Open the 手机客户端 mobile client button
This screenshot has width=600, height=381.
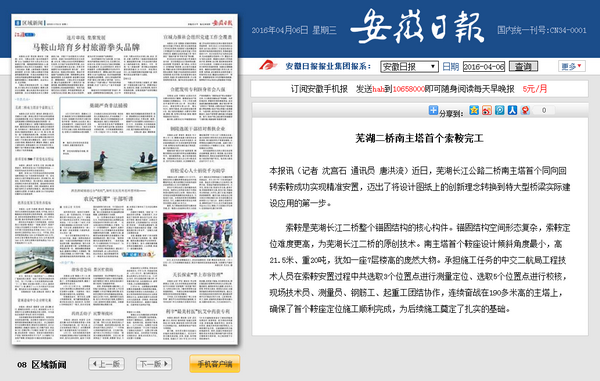pyautogui.click(x=215, y=364)
